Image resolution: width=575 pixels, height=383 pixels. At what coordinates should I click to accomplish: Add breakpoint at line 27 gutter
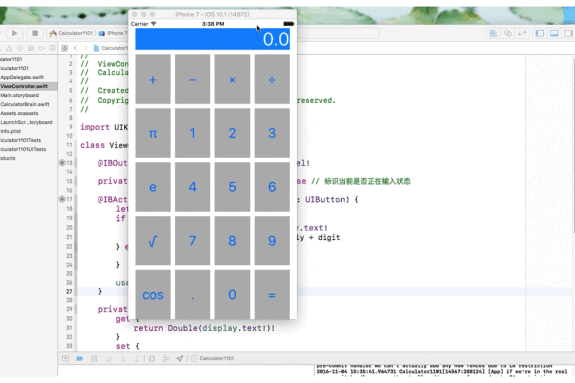pos(69,291)
